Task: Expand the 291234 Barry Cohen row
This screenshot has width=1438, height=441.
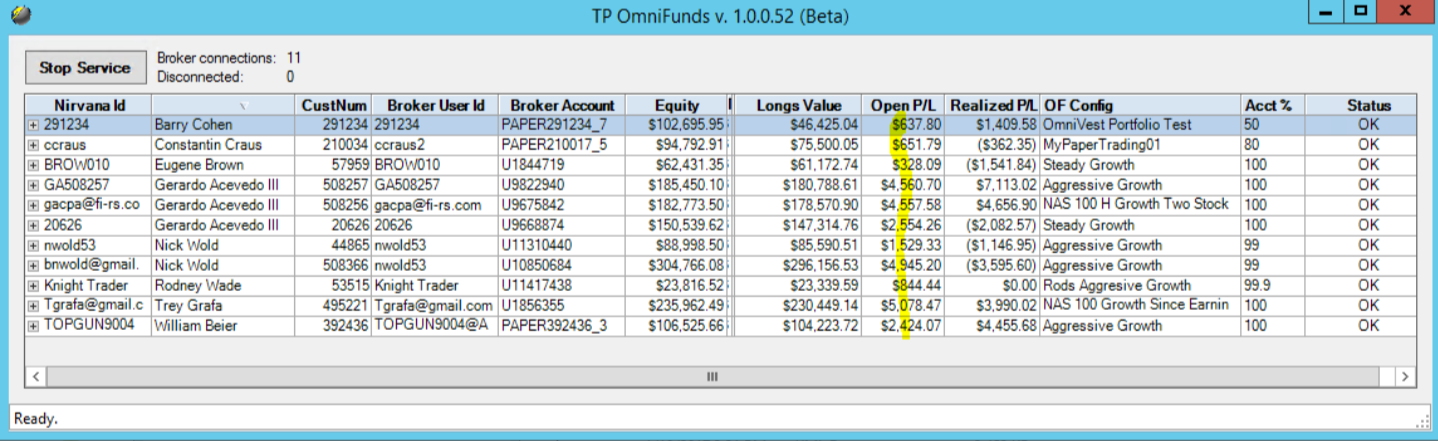Action: [33, 125]
